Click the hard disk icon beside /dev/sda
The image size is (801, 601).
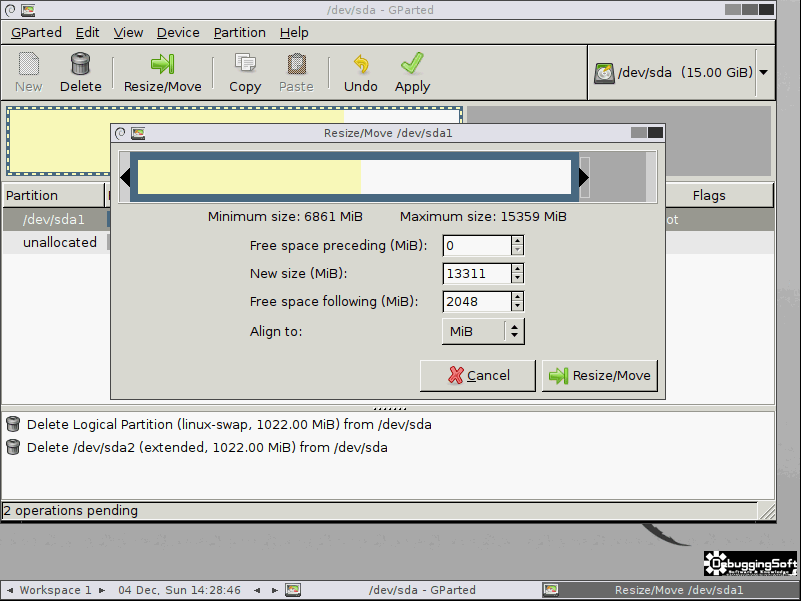coord(604,73)
